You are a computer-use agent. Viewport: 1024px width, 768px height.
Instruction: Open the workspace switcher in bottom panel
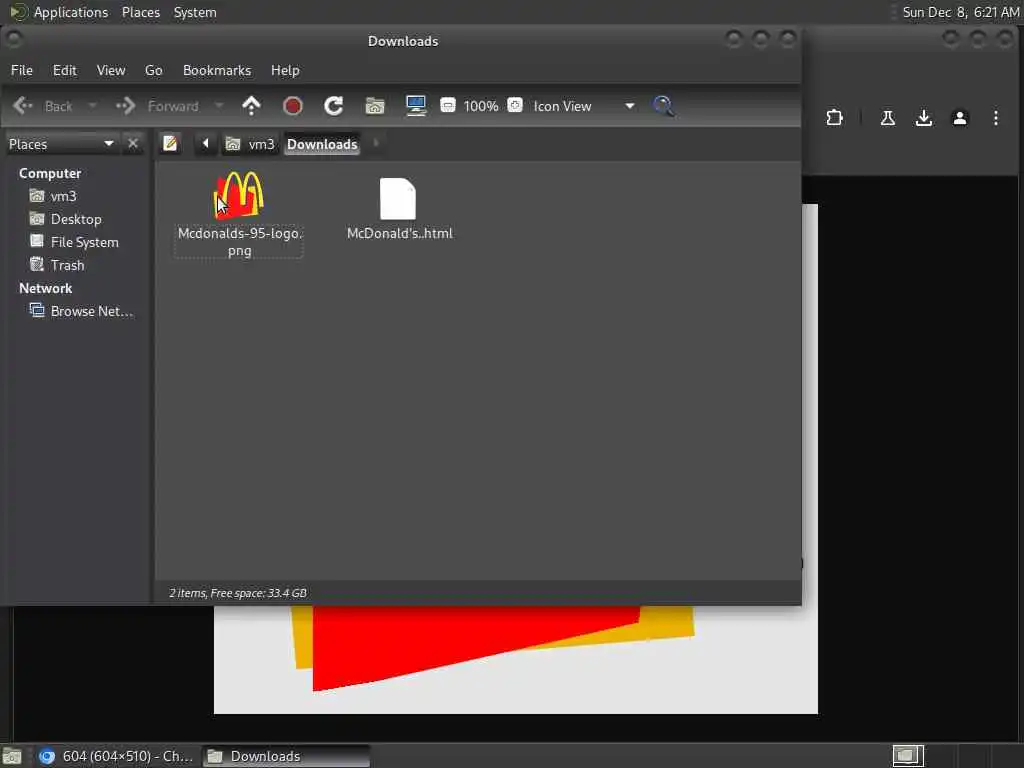(908, 756)
